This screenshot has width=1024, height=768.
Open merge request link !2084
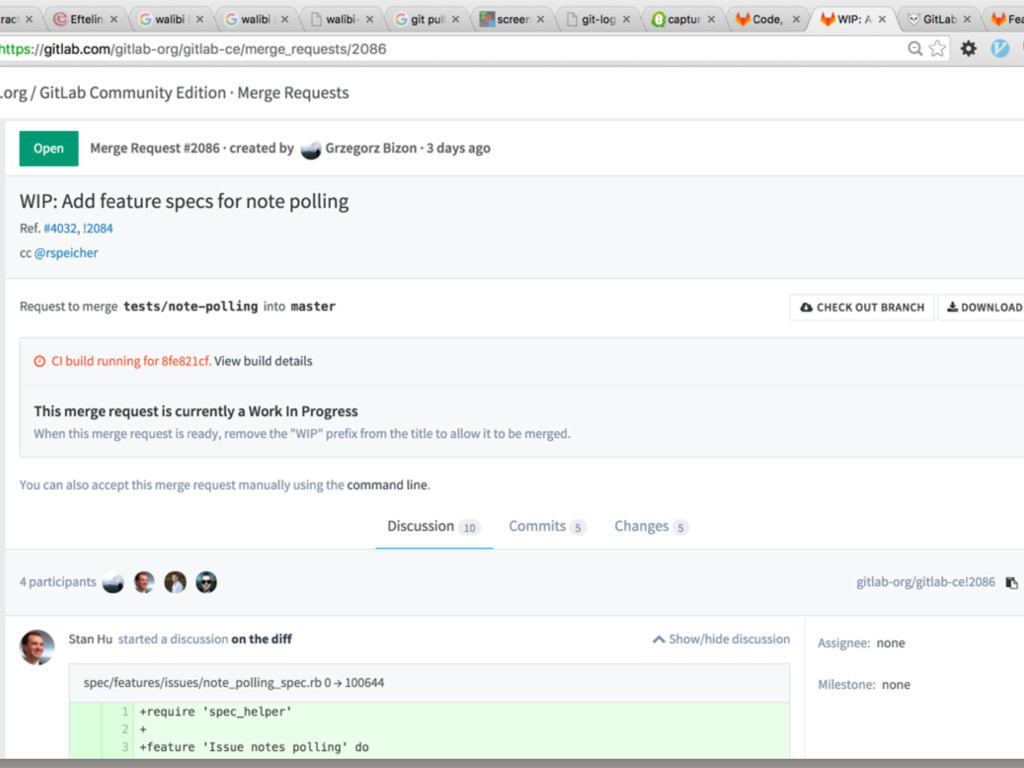point(98,229)
